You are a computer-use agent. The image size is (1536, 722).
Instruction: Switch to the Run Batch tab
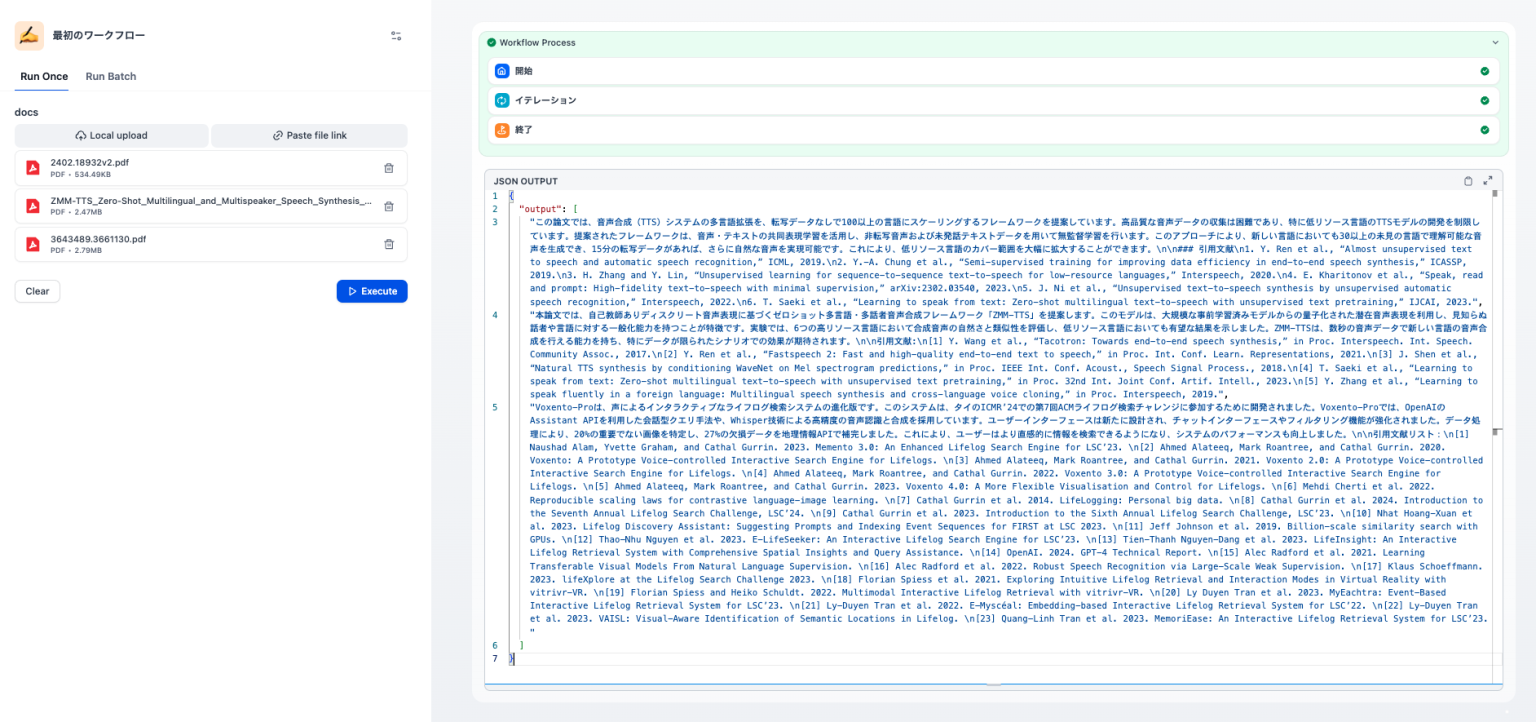[x=111, y=77]
